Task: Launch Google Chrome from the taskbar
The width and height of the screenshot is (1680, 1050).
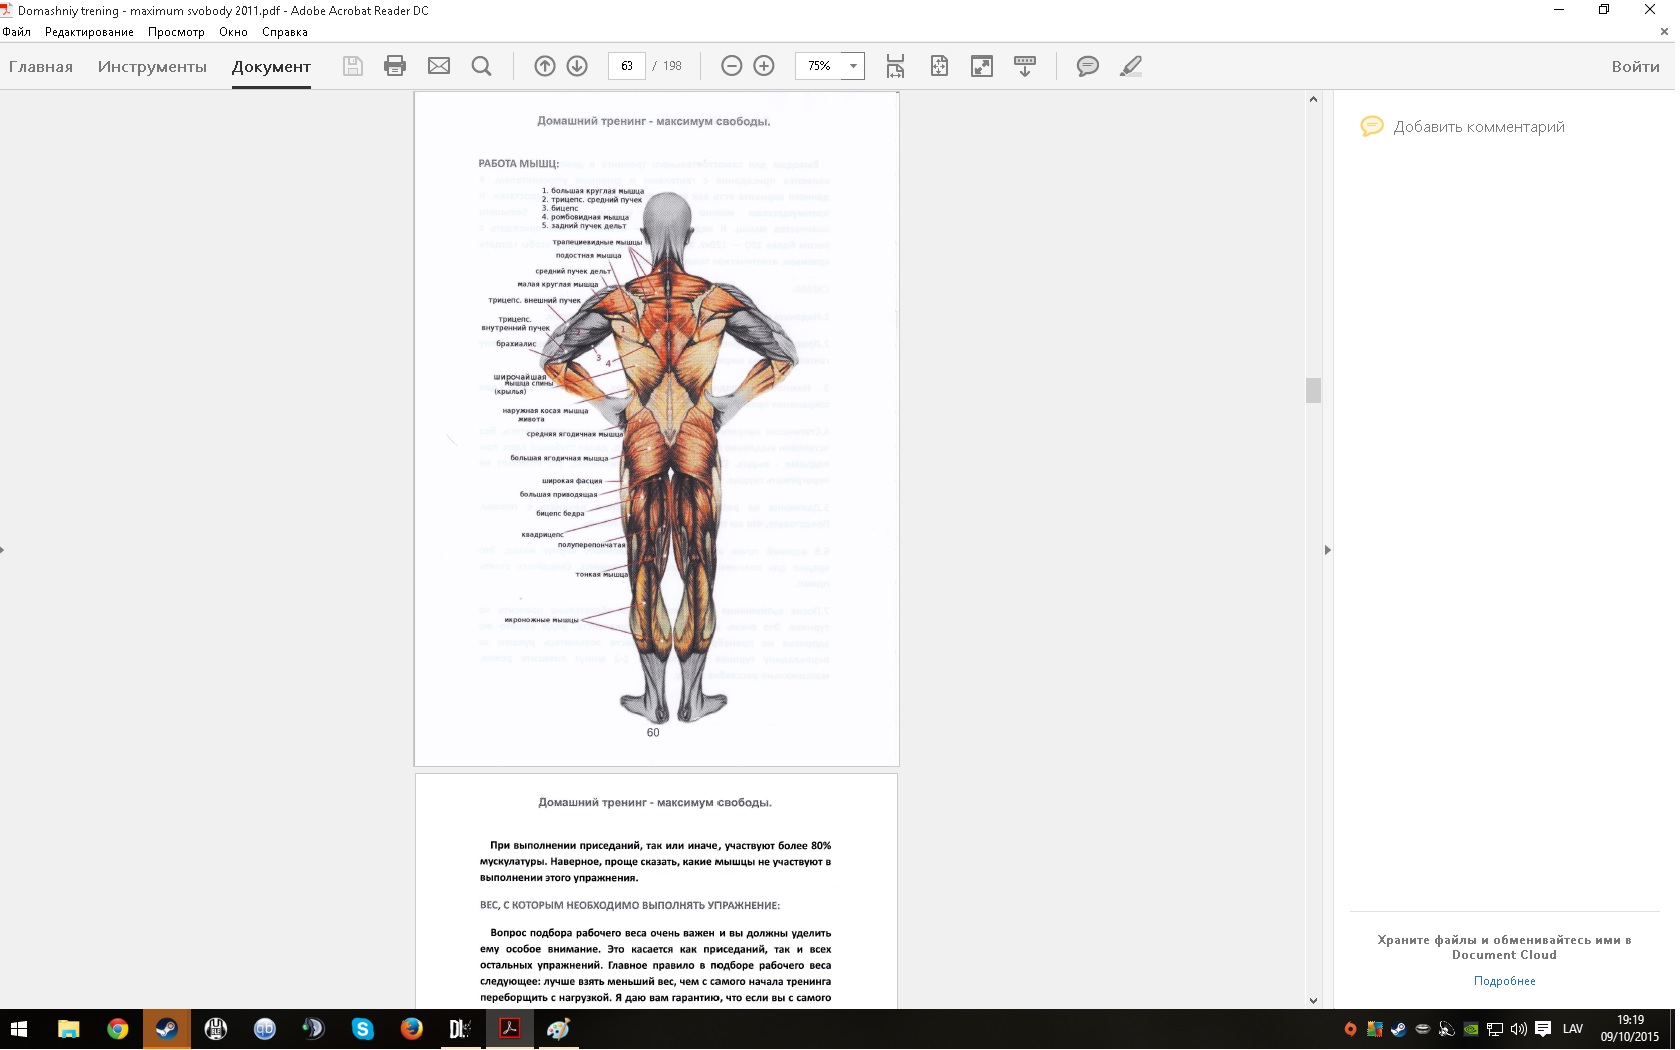Action: click(117, 1029)
